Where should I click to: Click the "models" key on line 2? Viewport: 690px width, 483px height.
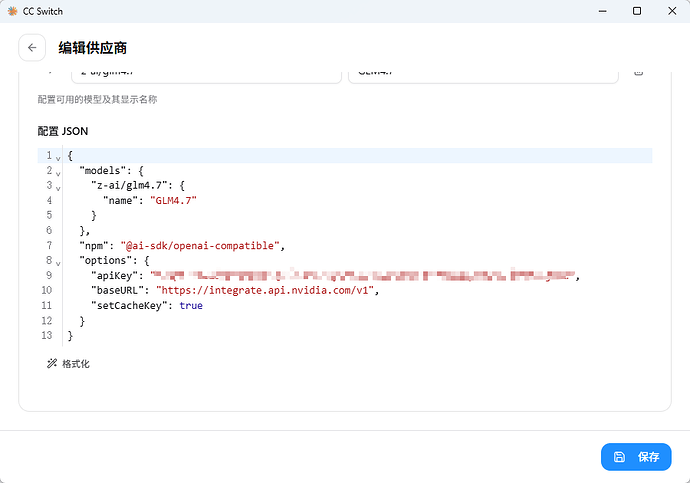click(x=102, y=171)
